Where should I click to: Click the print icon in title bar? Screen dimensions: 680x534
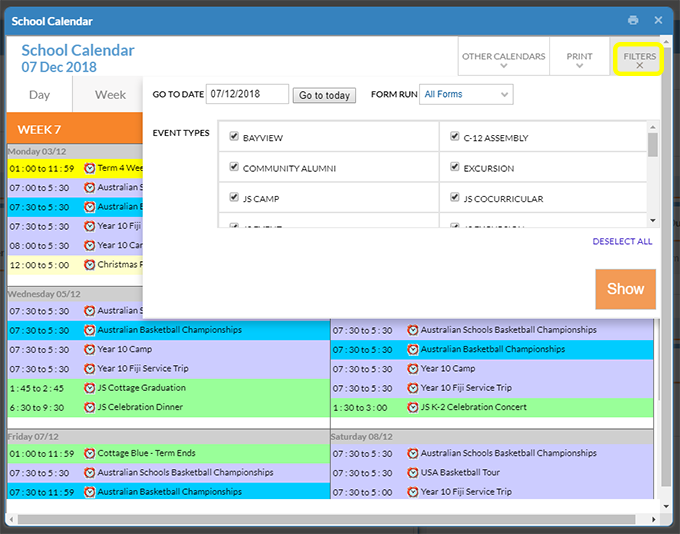(633, 20)
